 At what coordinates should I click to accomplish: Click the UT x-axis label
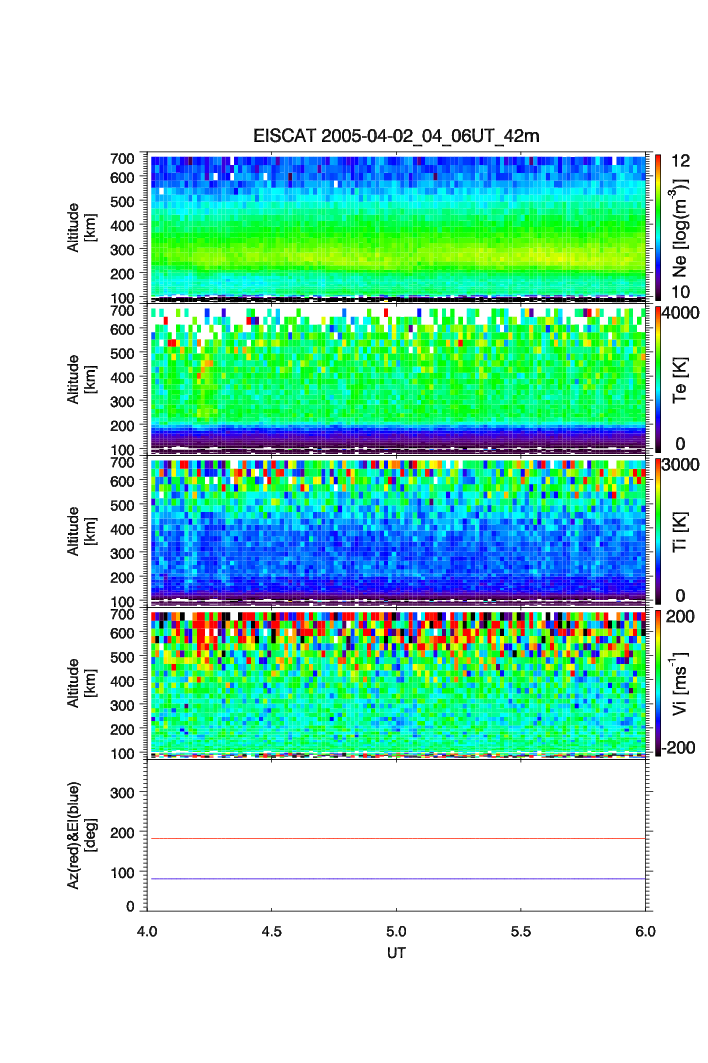pos(396,953)
